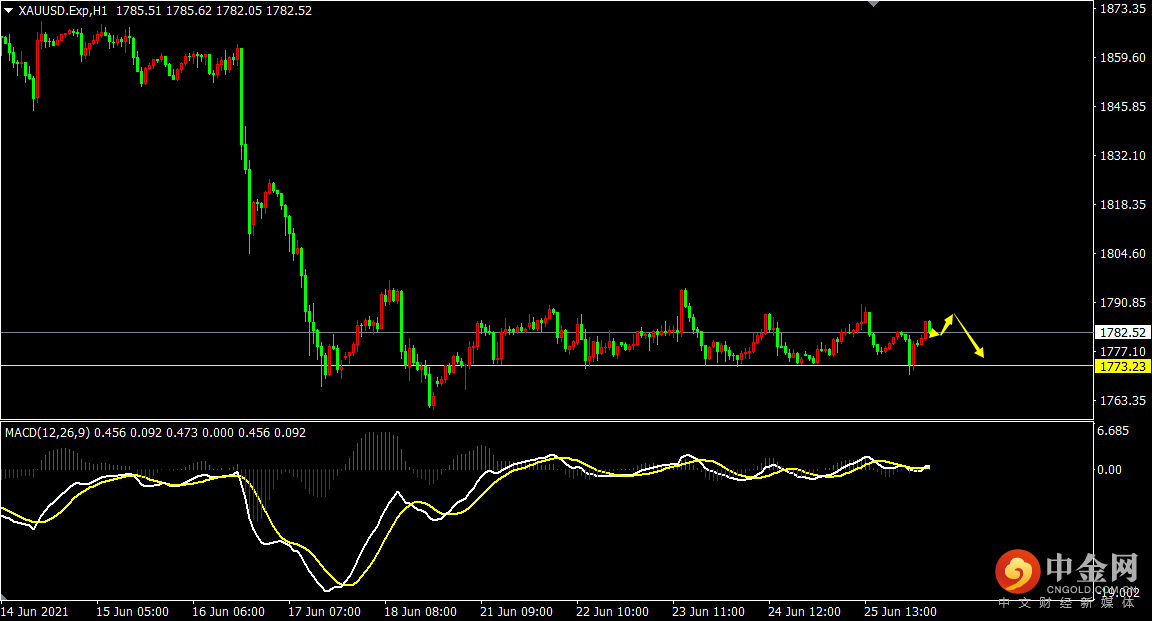The width and height of the screenshot is (1152, 621).
Task: Click the 17 Jun 07:00 time label
Action: pos(324,611)
